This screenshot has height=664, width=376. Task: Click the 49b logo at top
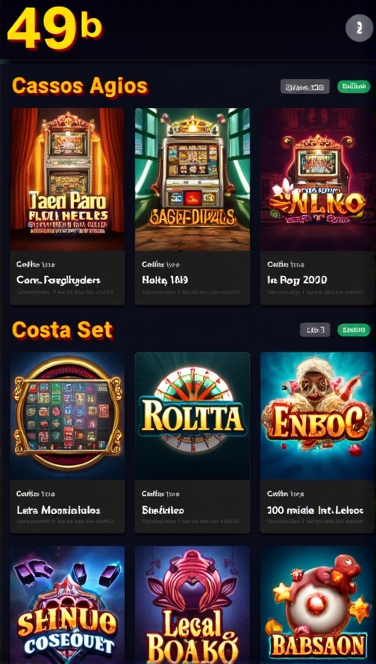[55, 28]
